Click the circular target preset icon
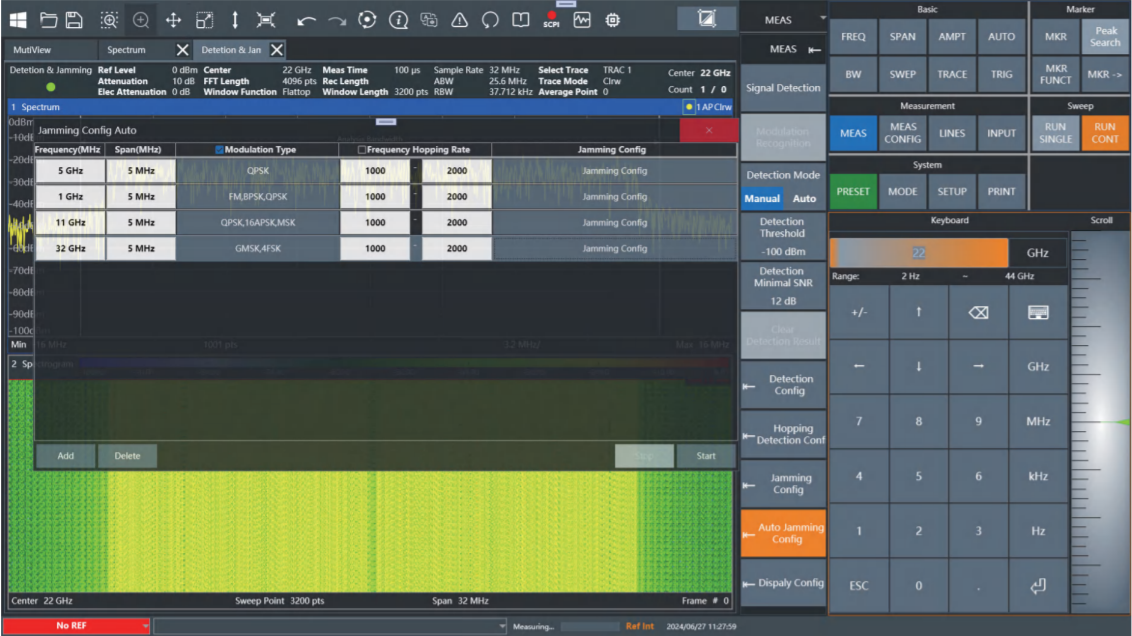1132x636 pixels. pos(367,20)
